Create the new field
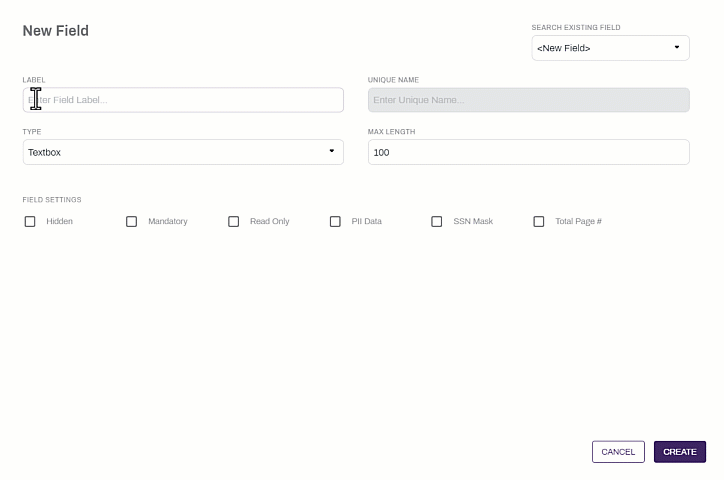 pos(680,452)
